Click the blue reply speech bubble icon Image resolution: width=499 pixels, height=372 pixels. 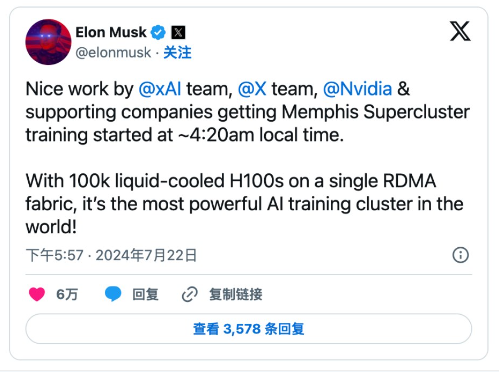click(x=113, y=294)
